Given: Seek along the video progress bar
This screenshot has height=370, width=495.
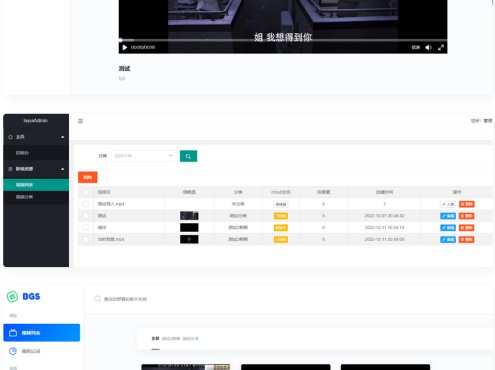Looking at the screenshot, I should tap(283, 40).
